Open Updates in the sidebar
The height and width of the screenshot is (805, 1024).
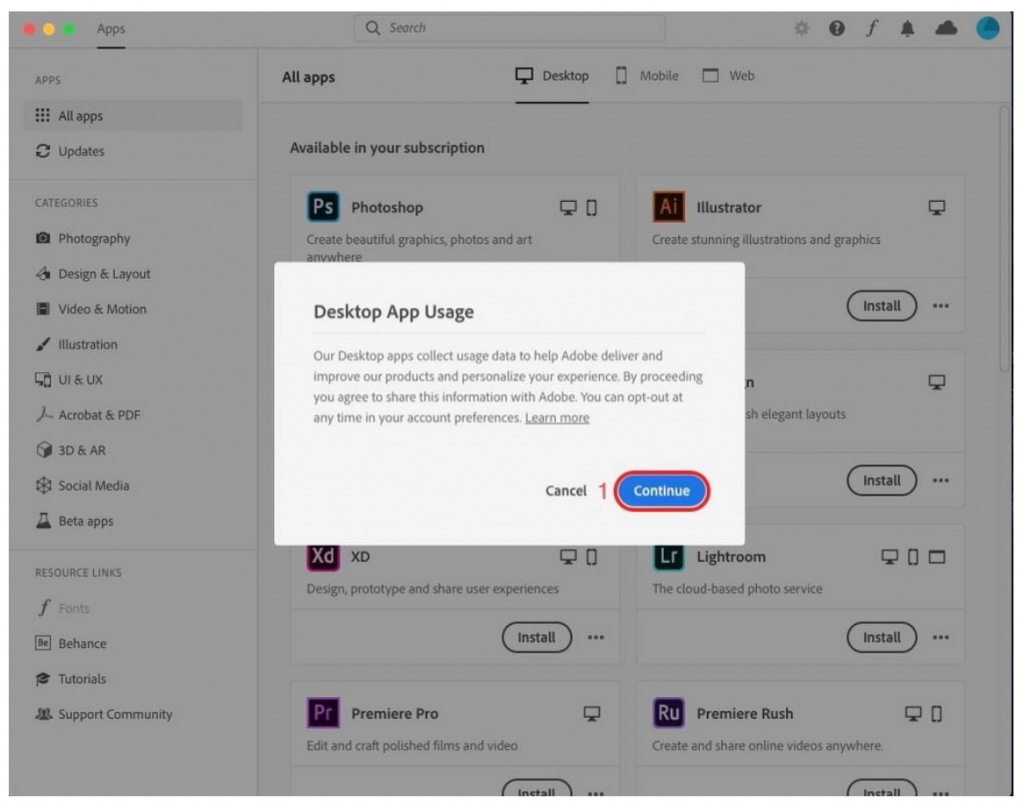pos(81,151)
